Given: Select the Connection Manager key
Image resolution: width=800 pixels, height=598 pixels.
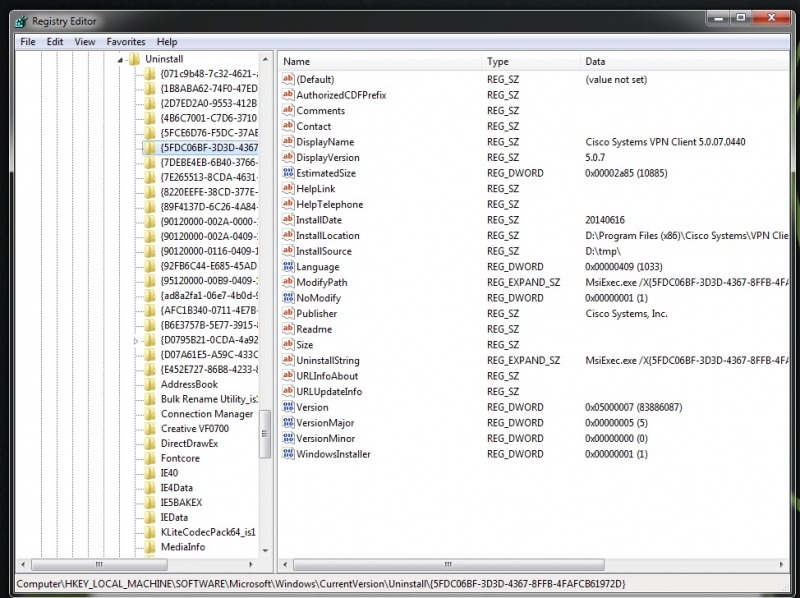Looking at the screenshot, I should (x=207, y=414).
